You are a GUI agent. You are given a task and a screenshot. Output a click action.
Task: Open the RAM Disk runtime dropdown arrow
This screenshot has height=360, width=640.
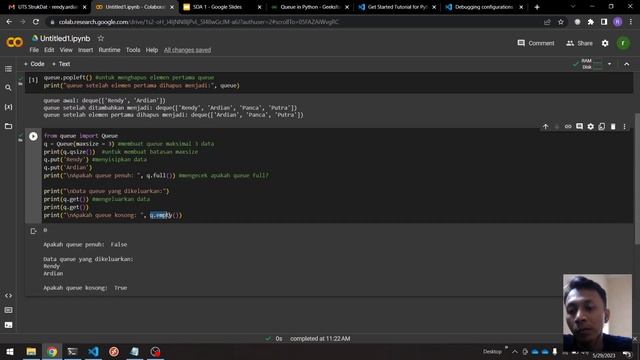(x=609, y=64)
